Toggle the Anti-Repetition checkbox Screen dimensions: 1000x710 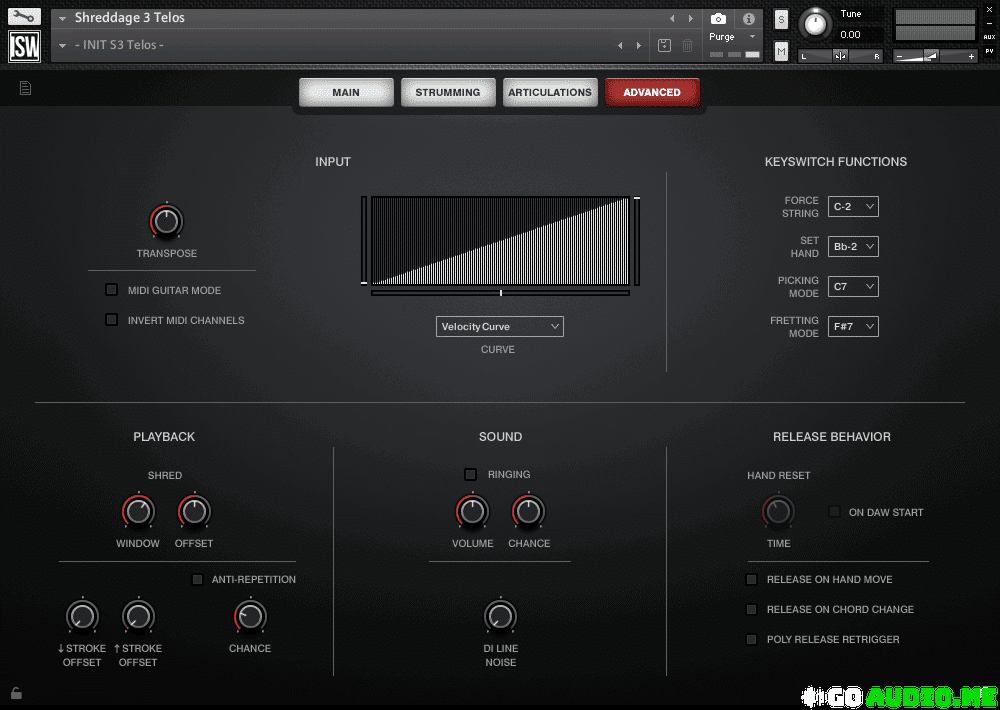pyautogui.click(x=197, y=579)
